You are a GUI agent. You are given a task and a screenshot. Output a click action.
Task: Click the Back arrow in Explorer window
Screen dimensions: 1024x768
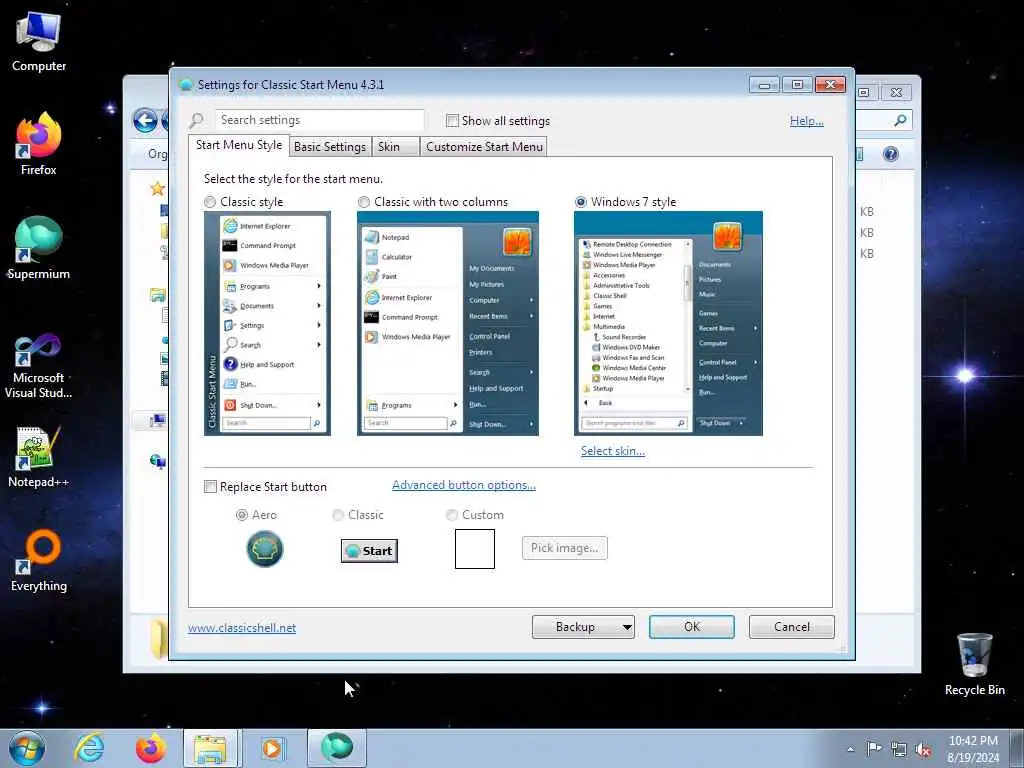(145, 120)
